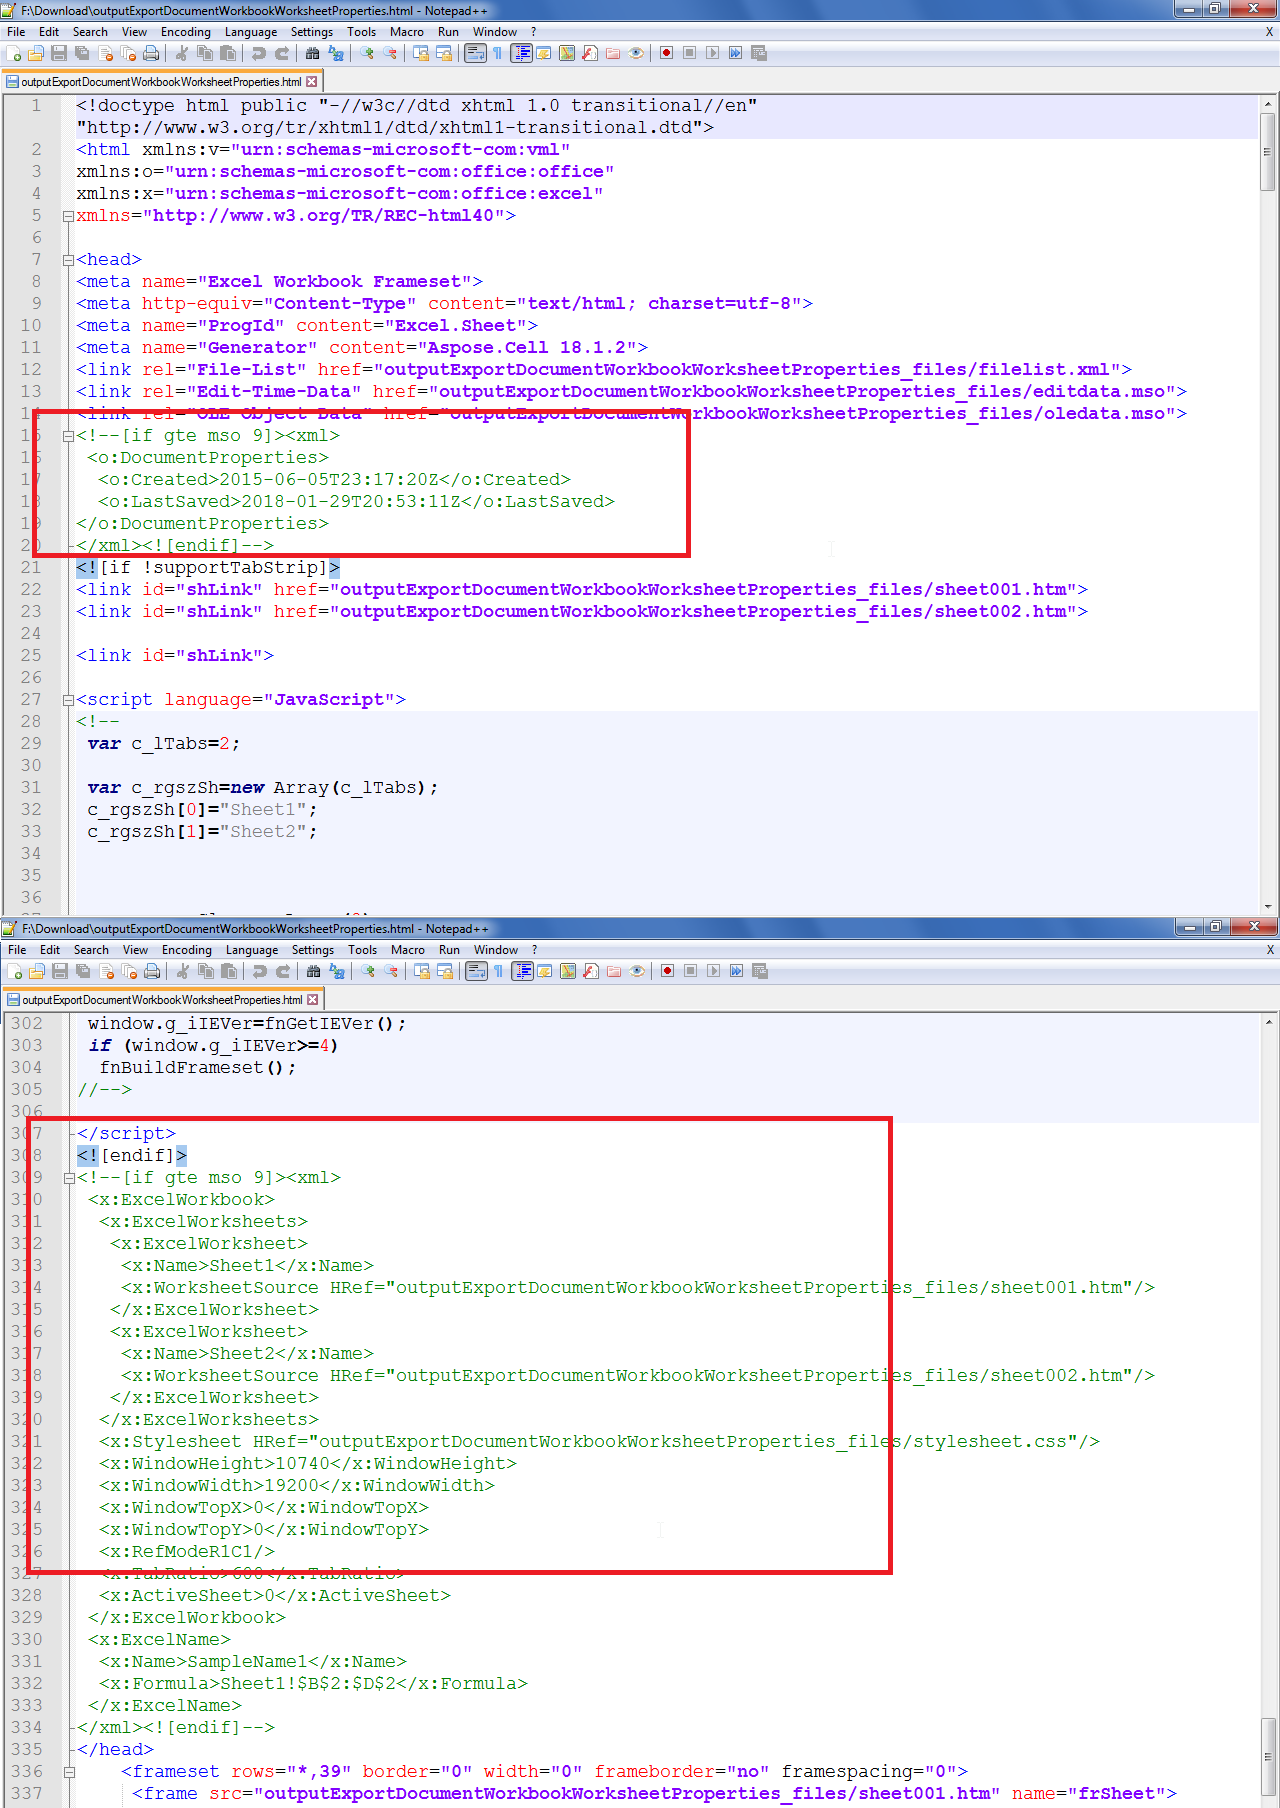Viewport: 1280px width, 1808px height.
Task: Collapse the script fold marker at line 27
Action: pyautogui.click(x=68, y=700)
